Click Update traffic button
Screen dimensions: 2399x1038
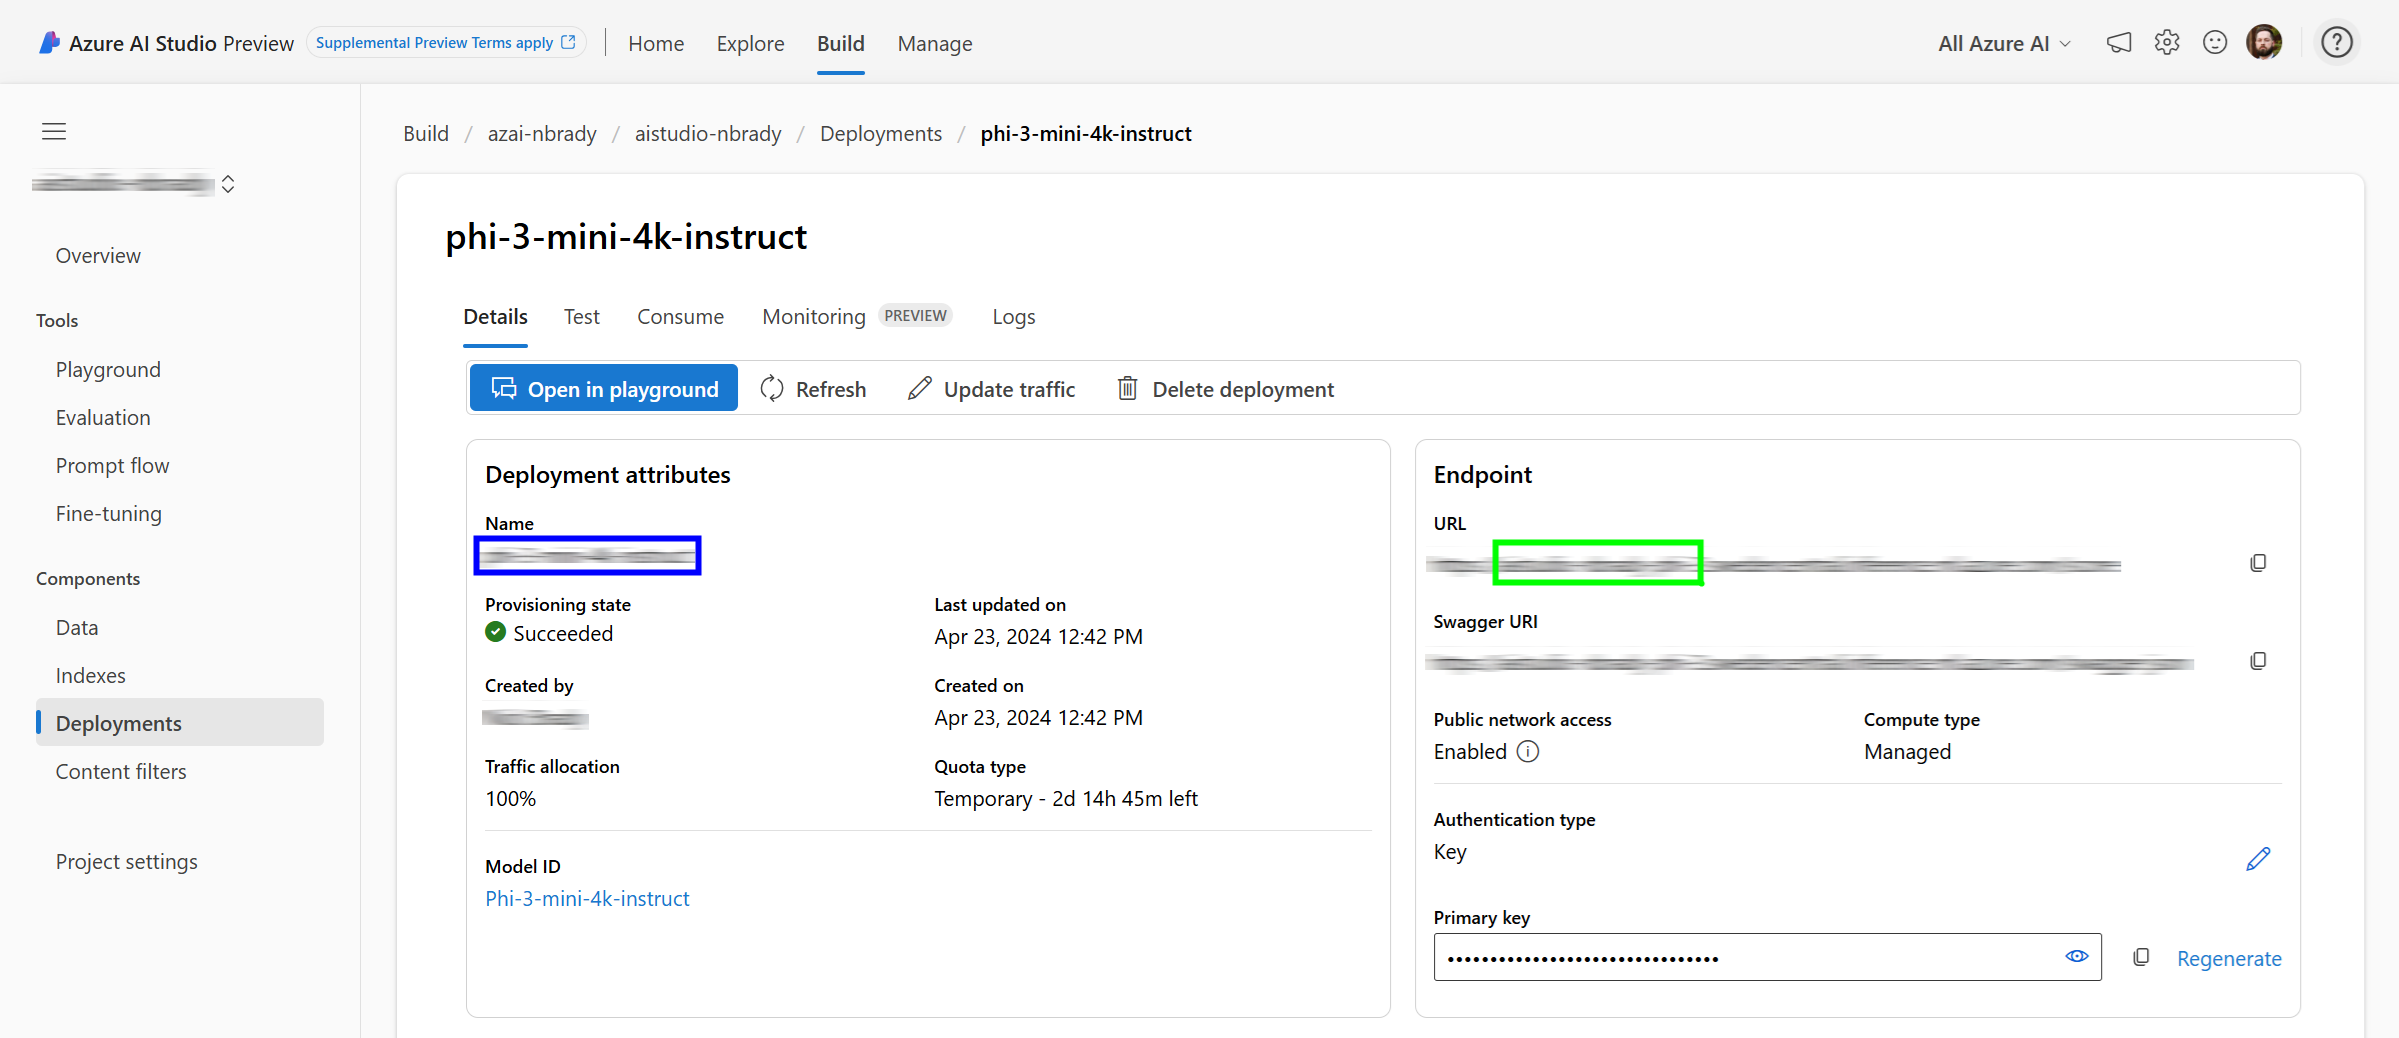pyautogui.click(x=991, y=388)
